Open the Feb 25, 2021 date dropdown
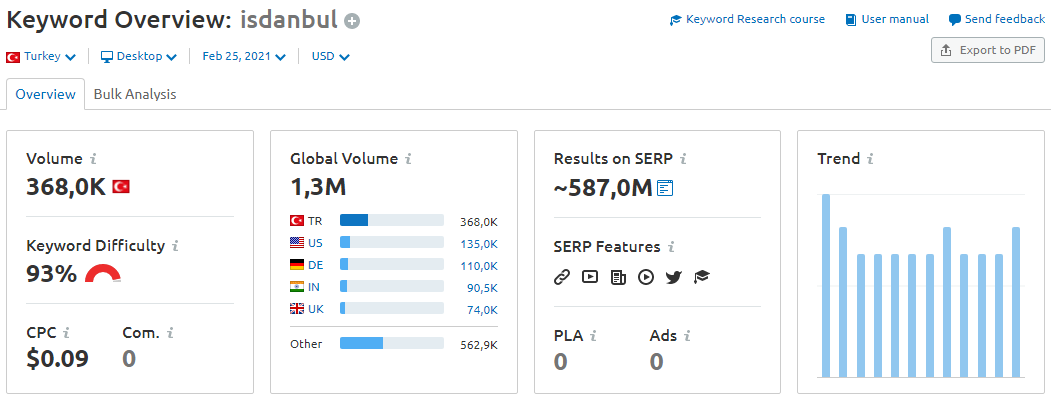The image size is (1051, 401). pyautogui.click(x=244, y=56)
